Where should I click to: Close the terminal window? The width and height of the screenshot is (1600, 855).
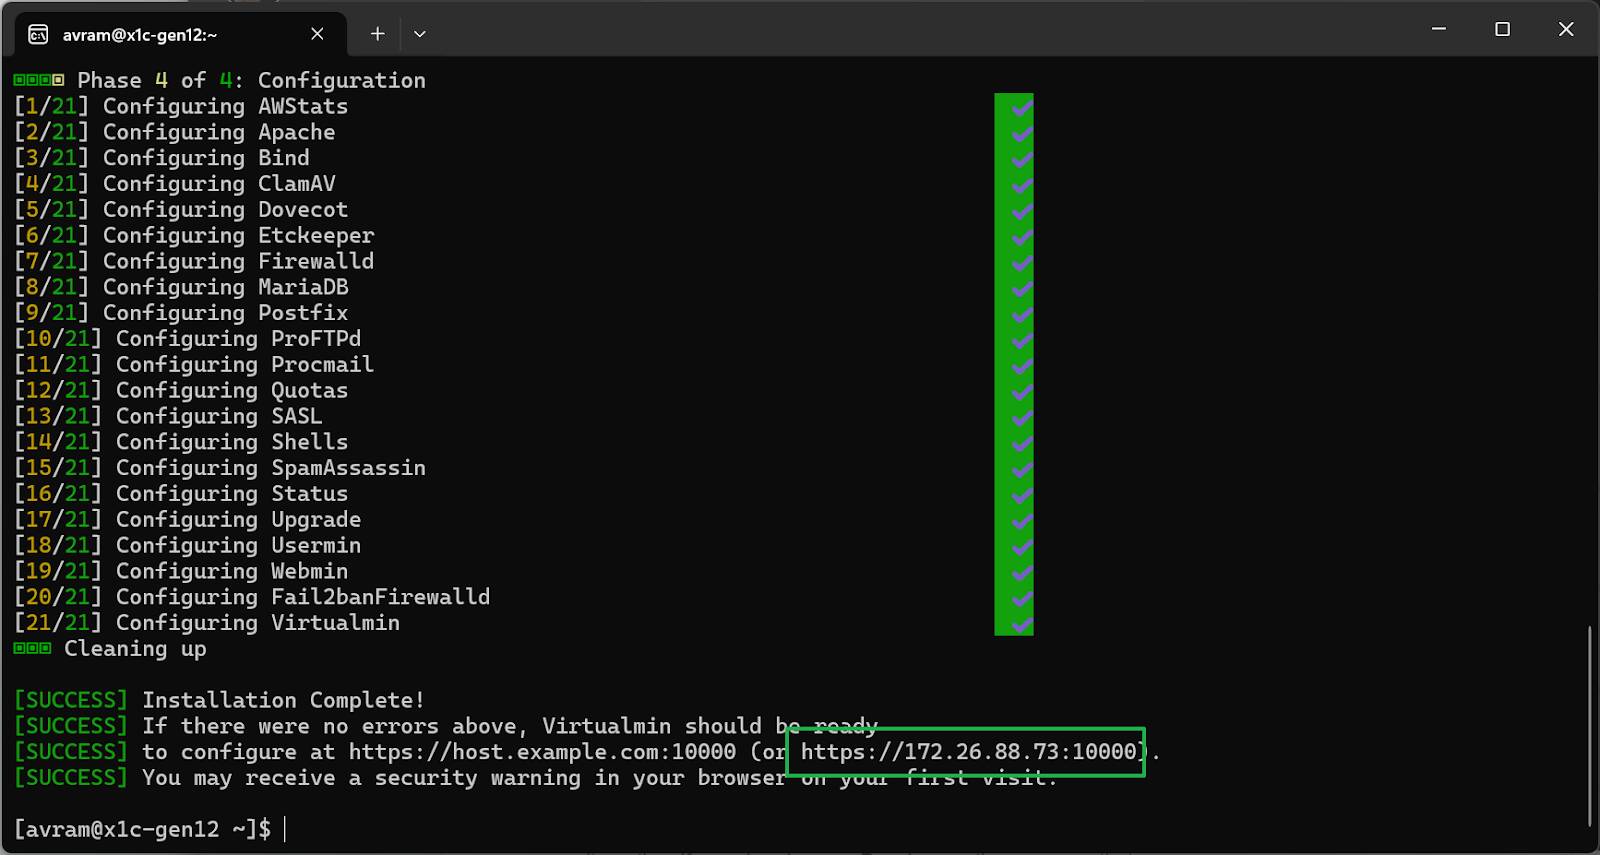[x=1566, y=29]
